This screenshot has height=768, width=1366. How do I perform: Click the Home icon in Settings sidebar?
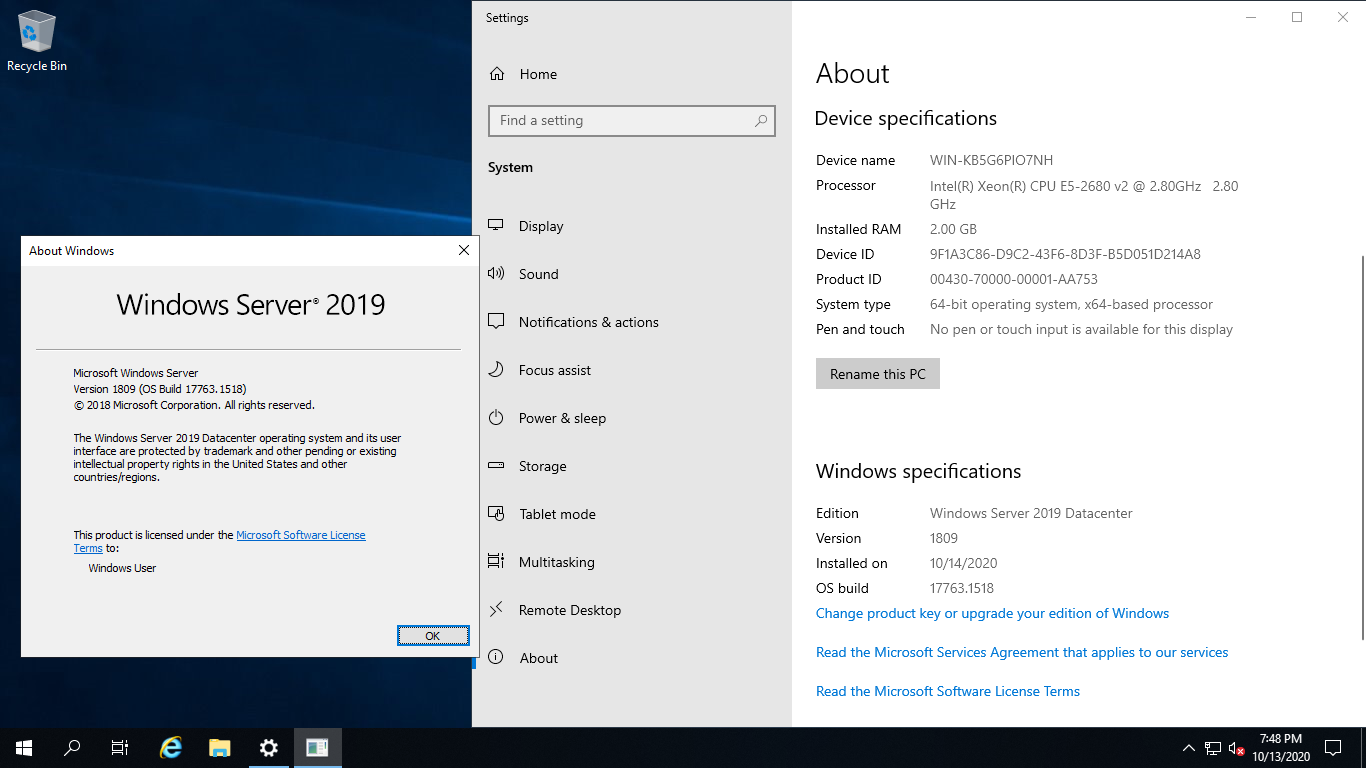(x=496, y=74)
